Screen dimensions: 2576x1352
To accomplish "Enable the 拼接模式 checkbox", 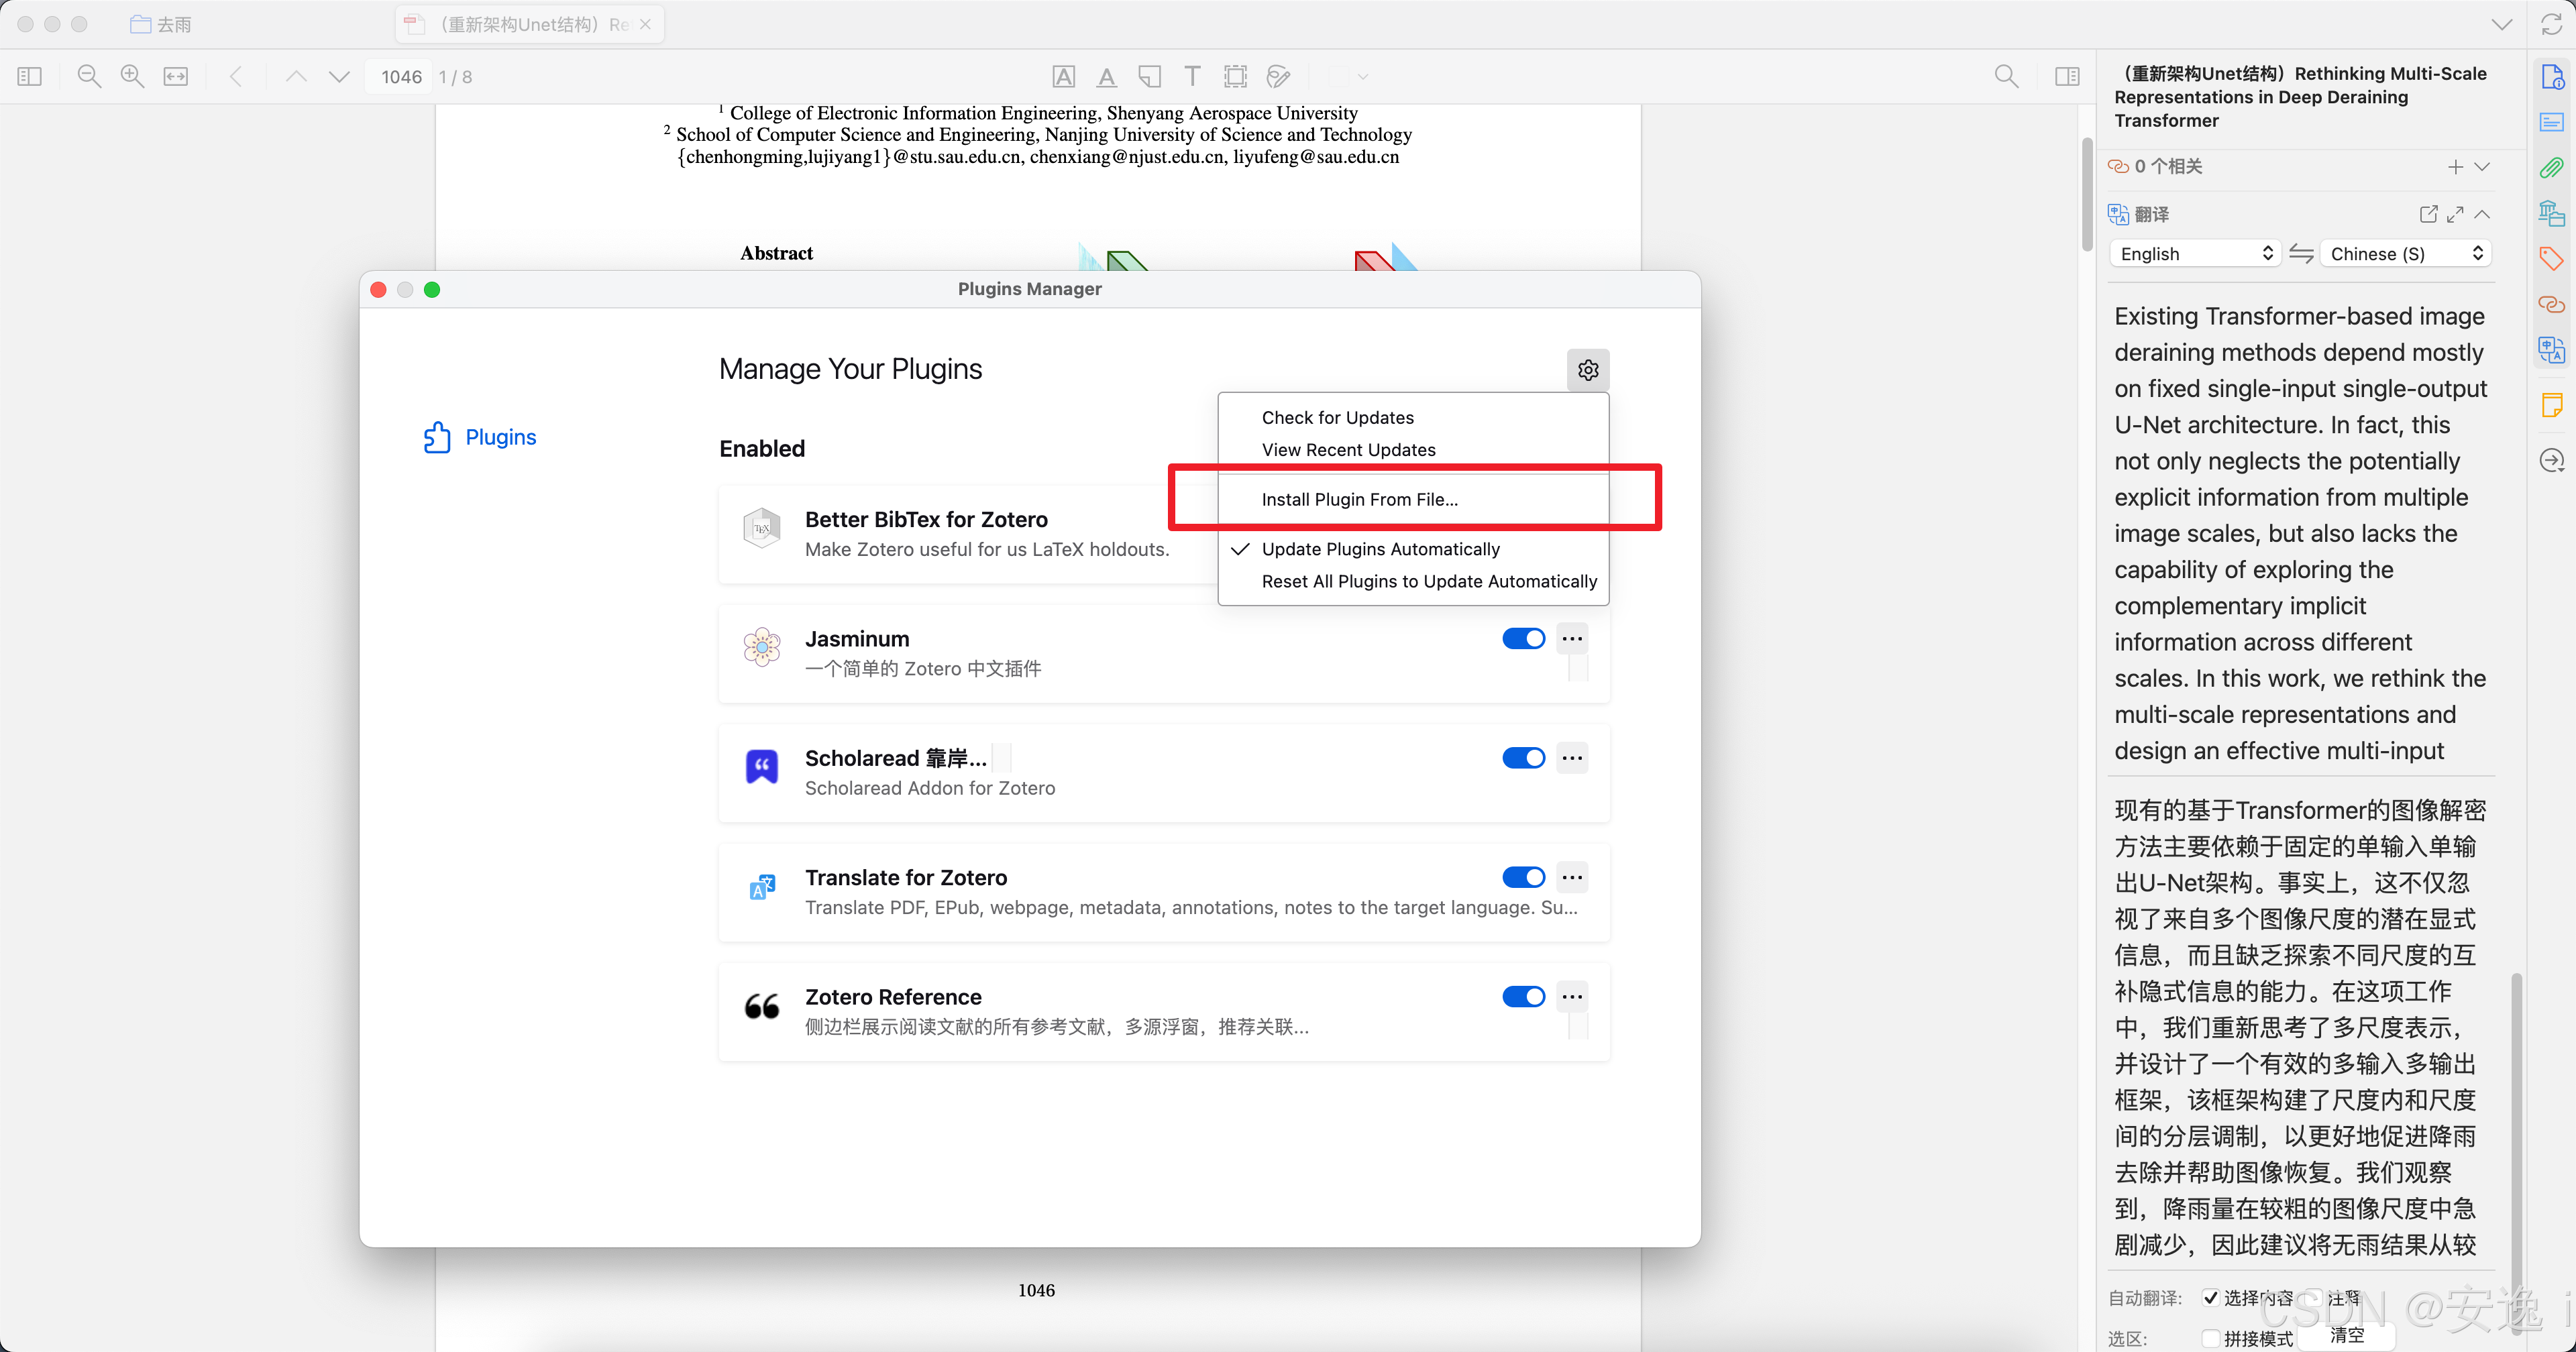I will (2210, 1338).
